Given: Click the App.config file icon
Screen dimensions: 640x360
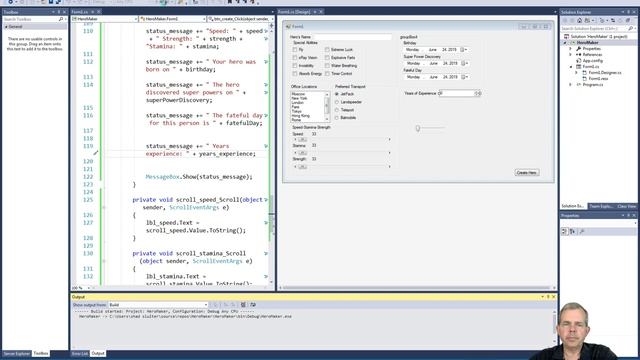Looking at the screenshot, I should coord(578,60).
